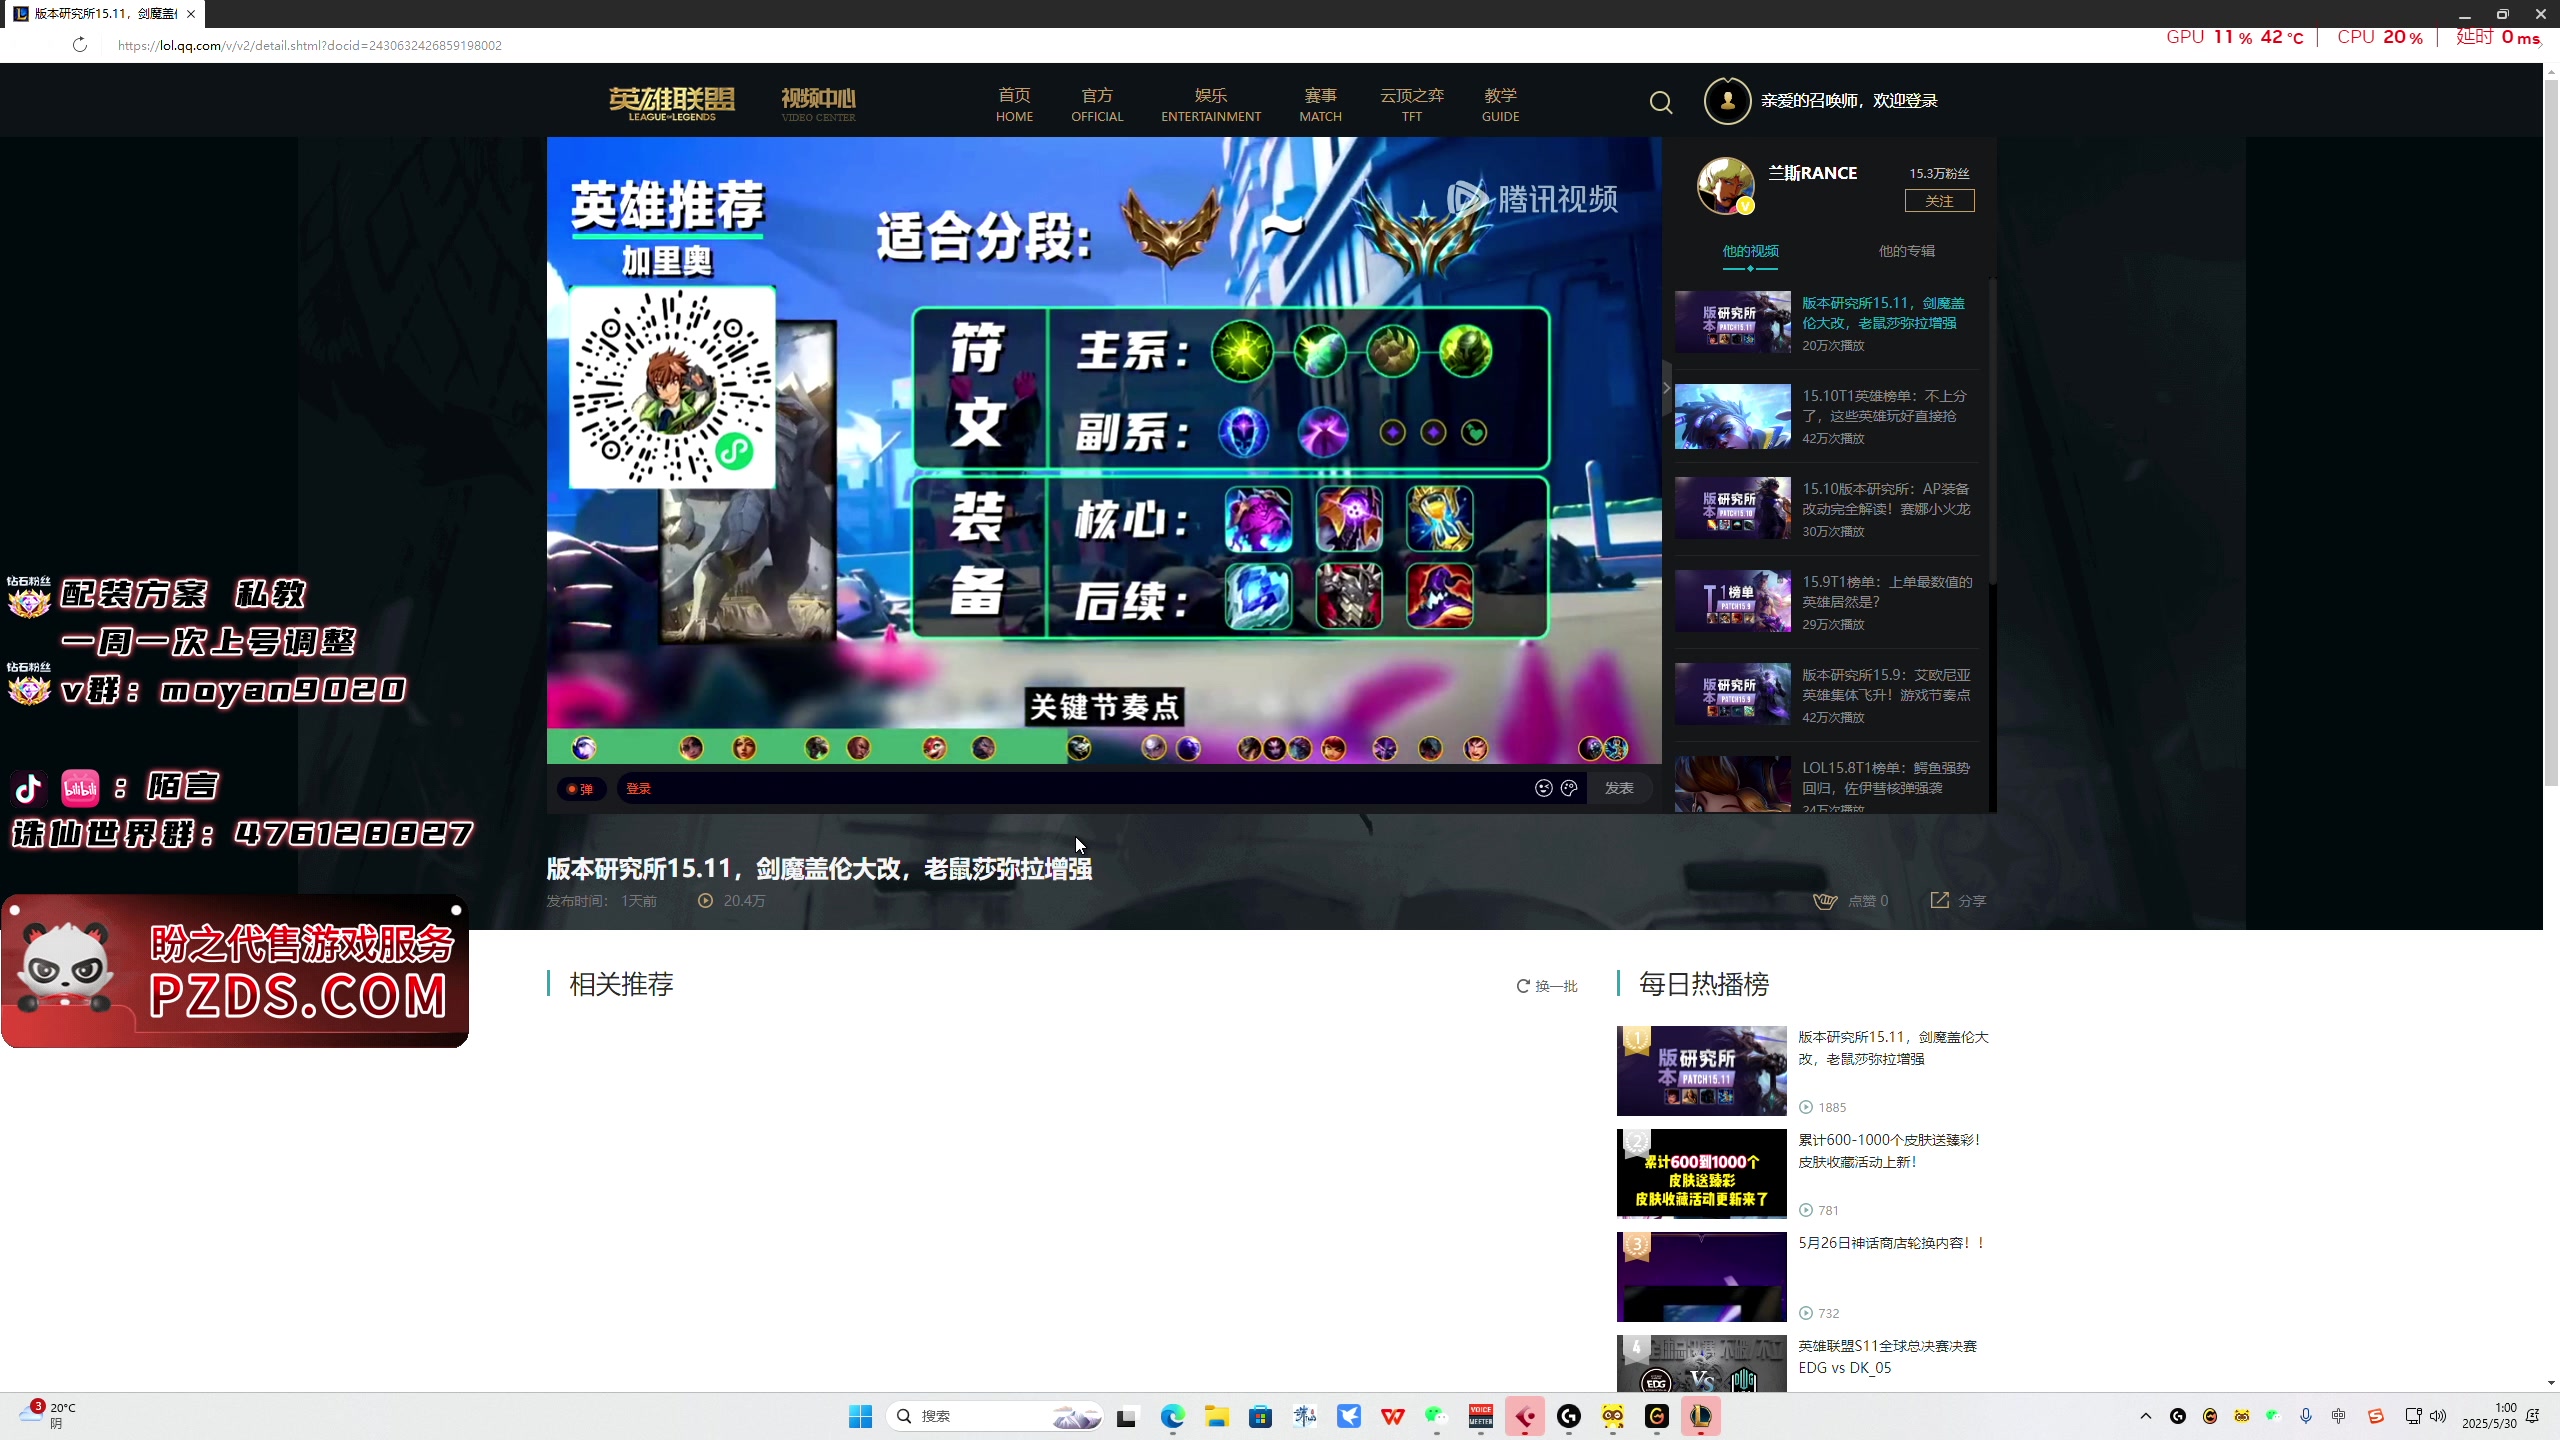Click the Sogou input tray icon
2560x1440 pixels.
click(2375, 1416)
